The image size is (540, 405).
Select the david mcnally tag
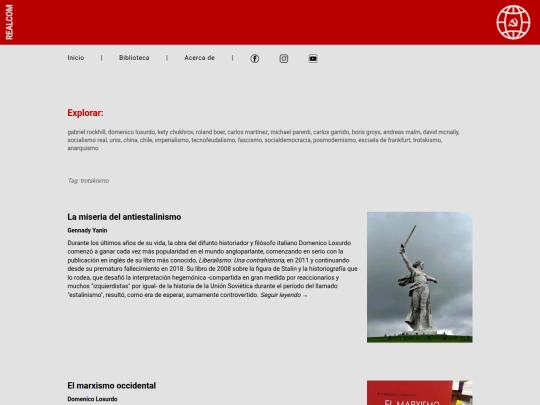[440, 132]
